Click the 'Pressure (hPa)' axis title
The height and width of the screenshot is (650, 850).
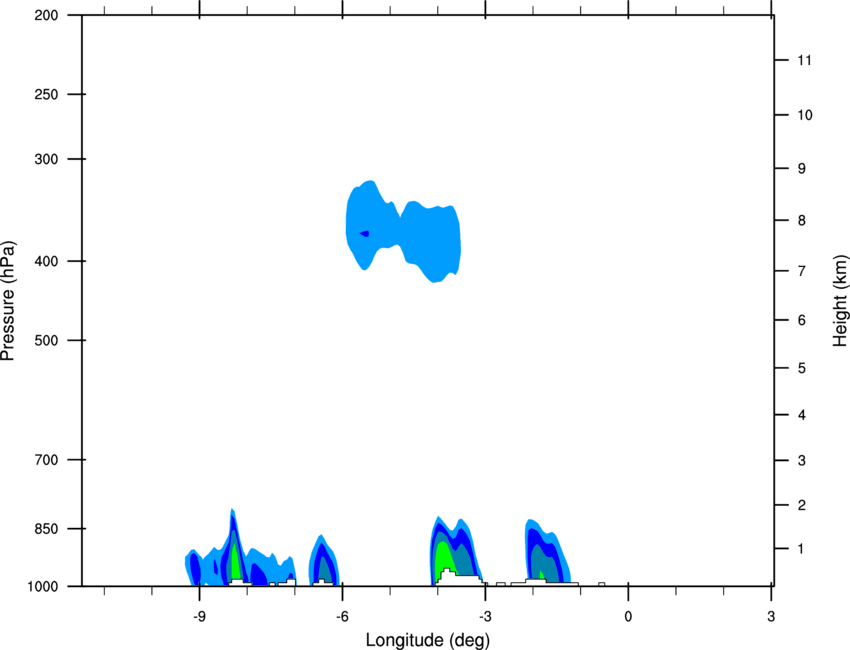pyautogui.click(x=8, y=301)
